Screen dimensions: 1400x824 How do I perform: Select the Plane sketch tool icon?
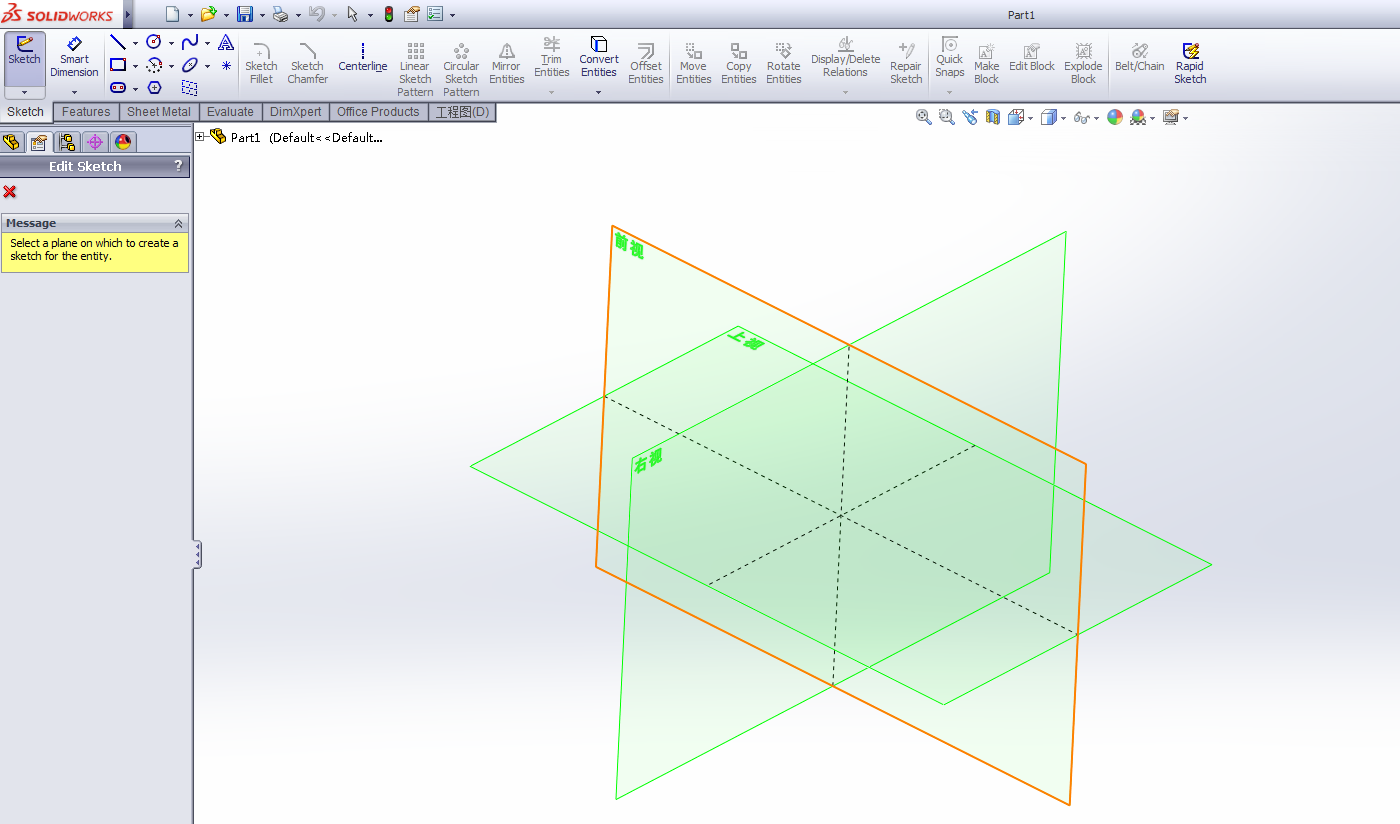190,88
